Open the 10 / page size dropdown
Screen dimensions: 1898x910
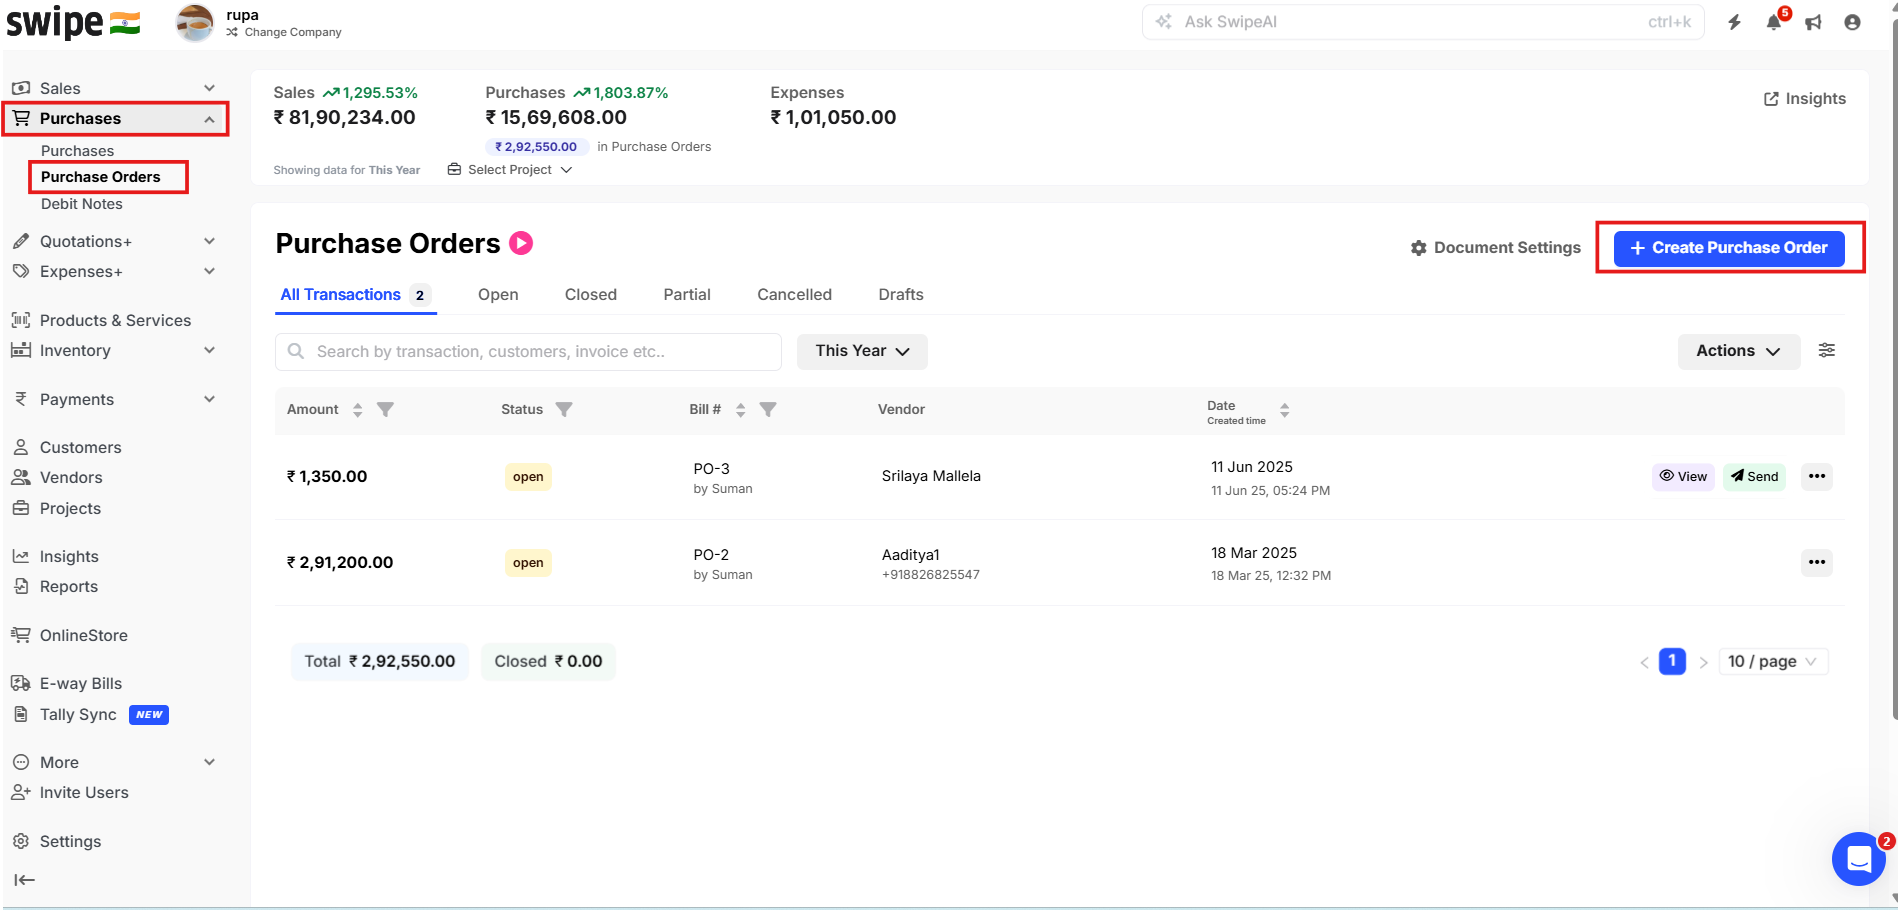(x=1773, y=661)
